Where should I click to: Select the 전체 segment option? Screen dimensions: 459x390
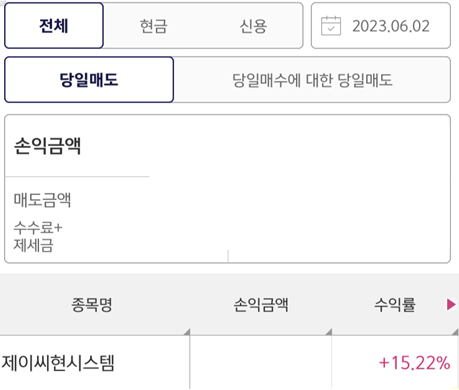pos(54,26)
